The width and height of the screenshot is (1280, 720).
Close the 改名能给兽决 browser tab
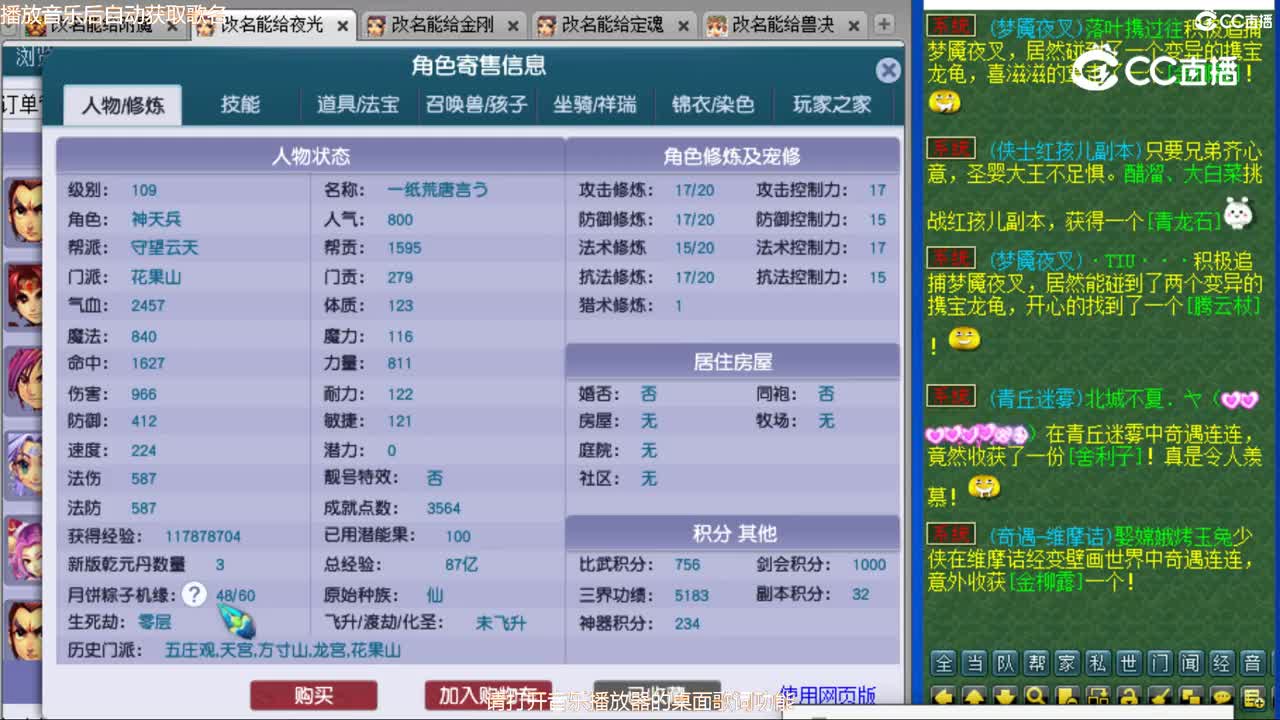click(855, 26)
